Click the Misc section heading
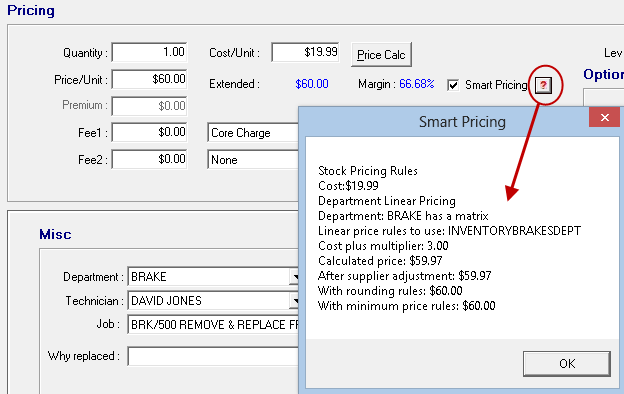Viewport: 624px width, 394px height. click(55, 234)
